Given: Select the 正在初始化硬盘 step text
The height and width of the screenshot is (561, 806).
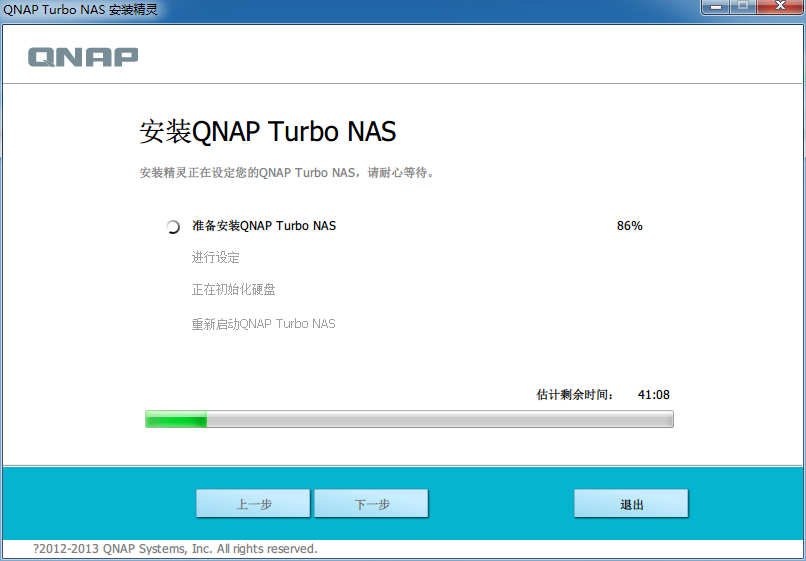Looking at the screenshot, I should pyautogui.click(x=233, y=289).
